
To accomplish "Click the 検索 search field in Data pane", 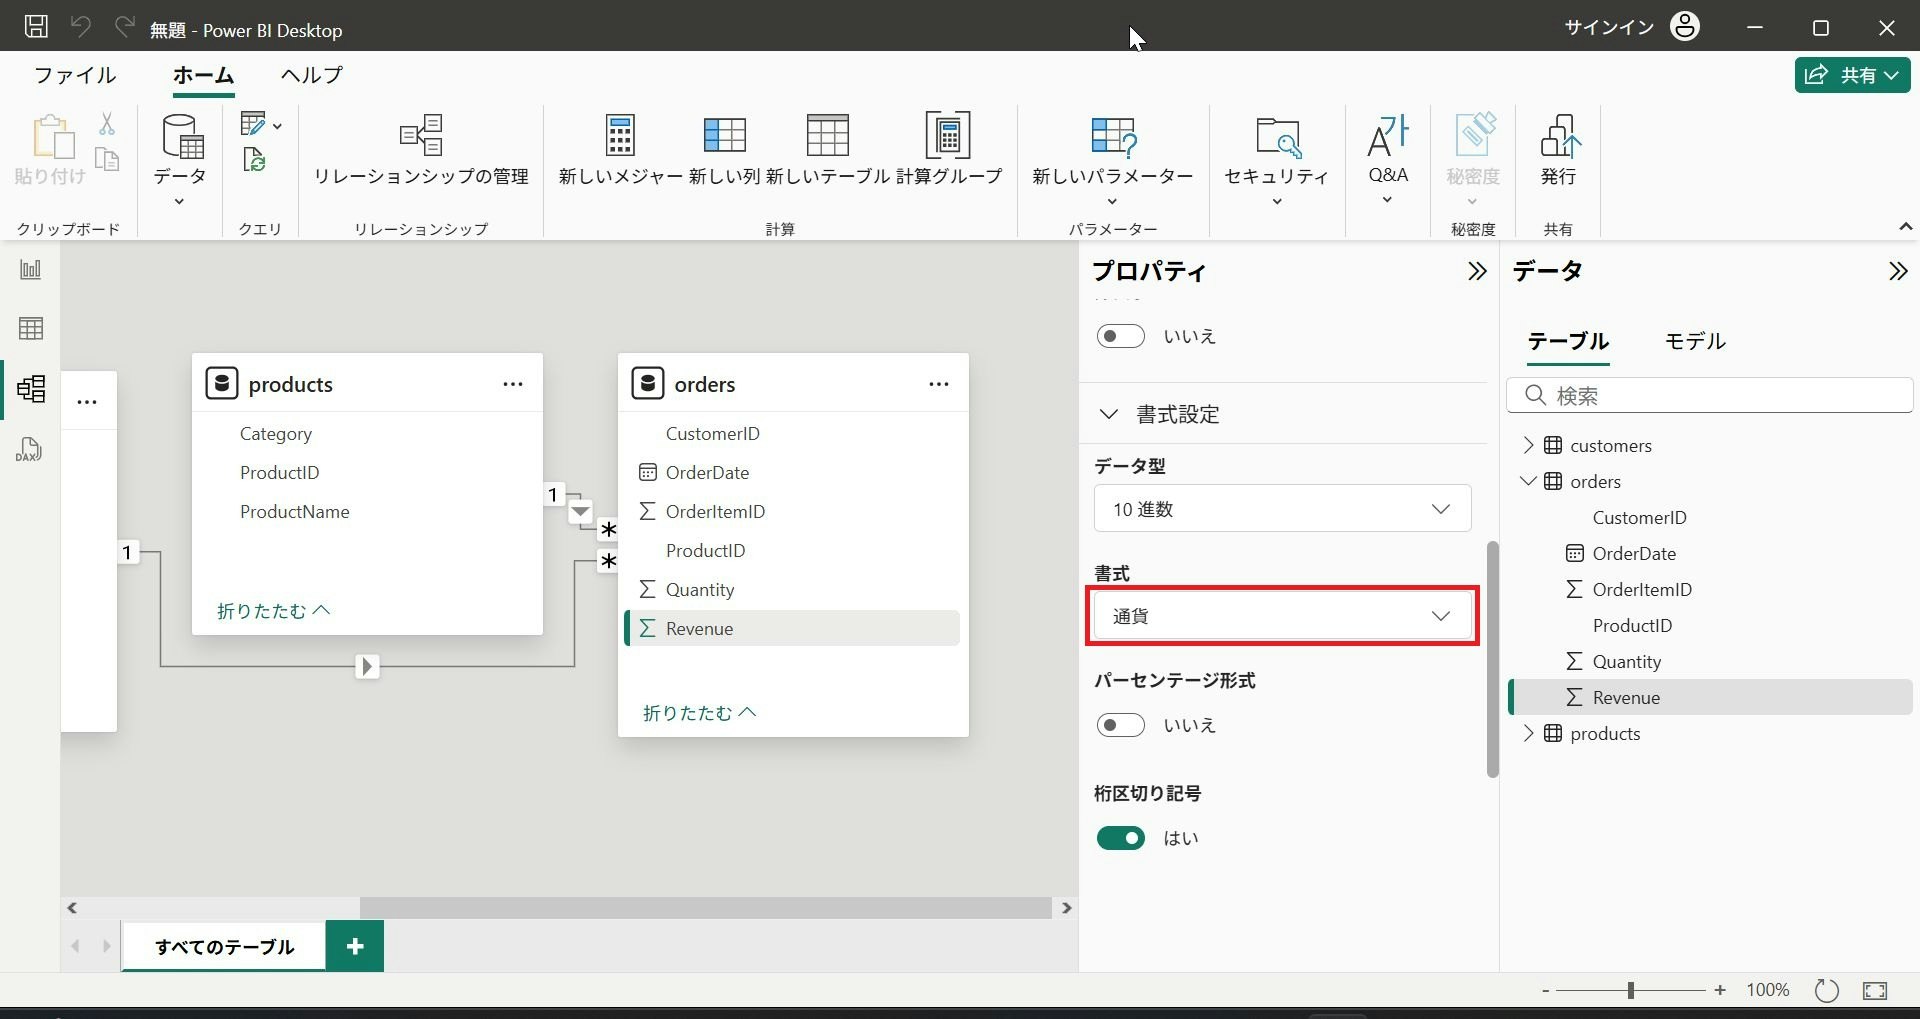I will 1709,396.
